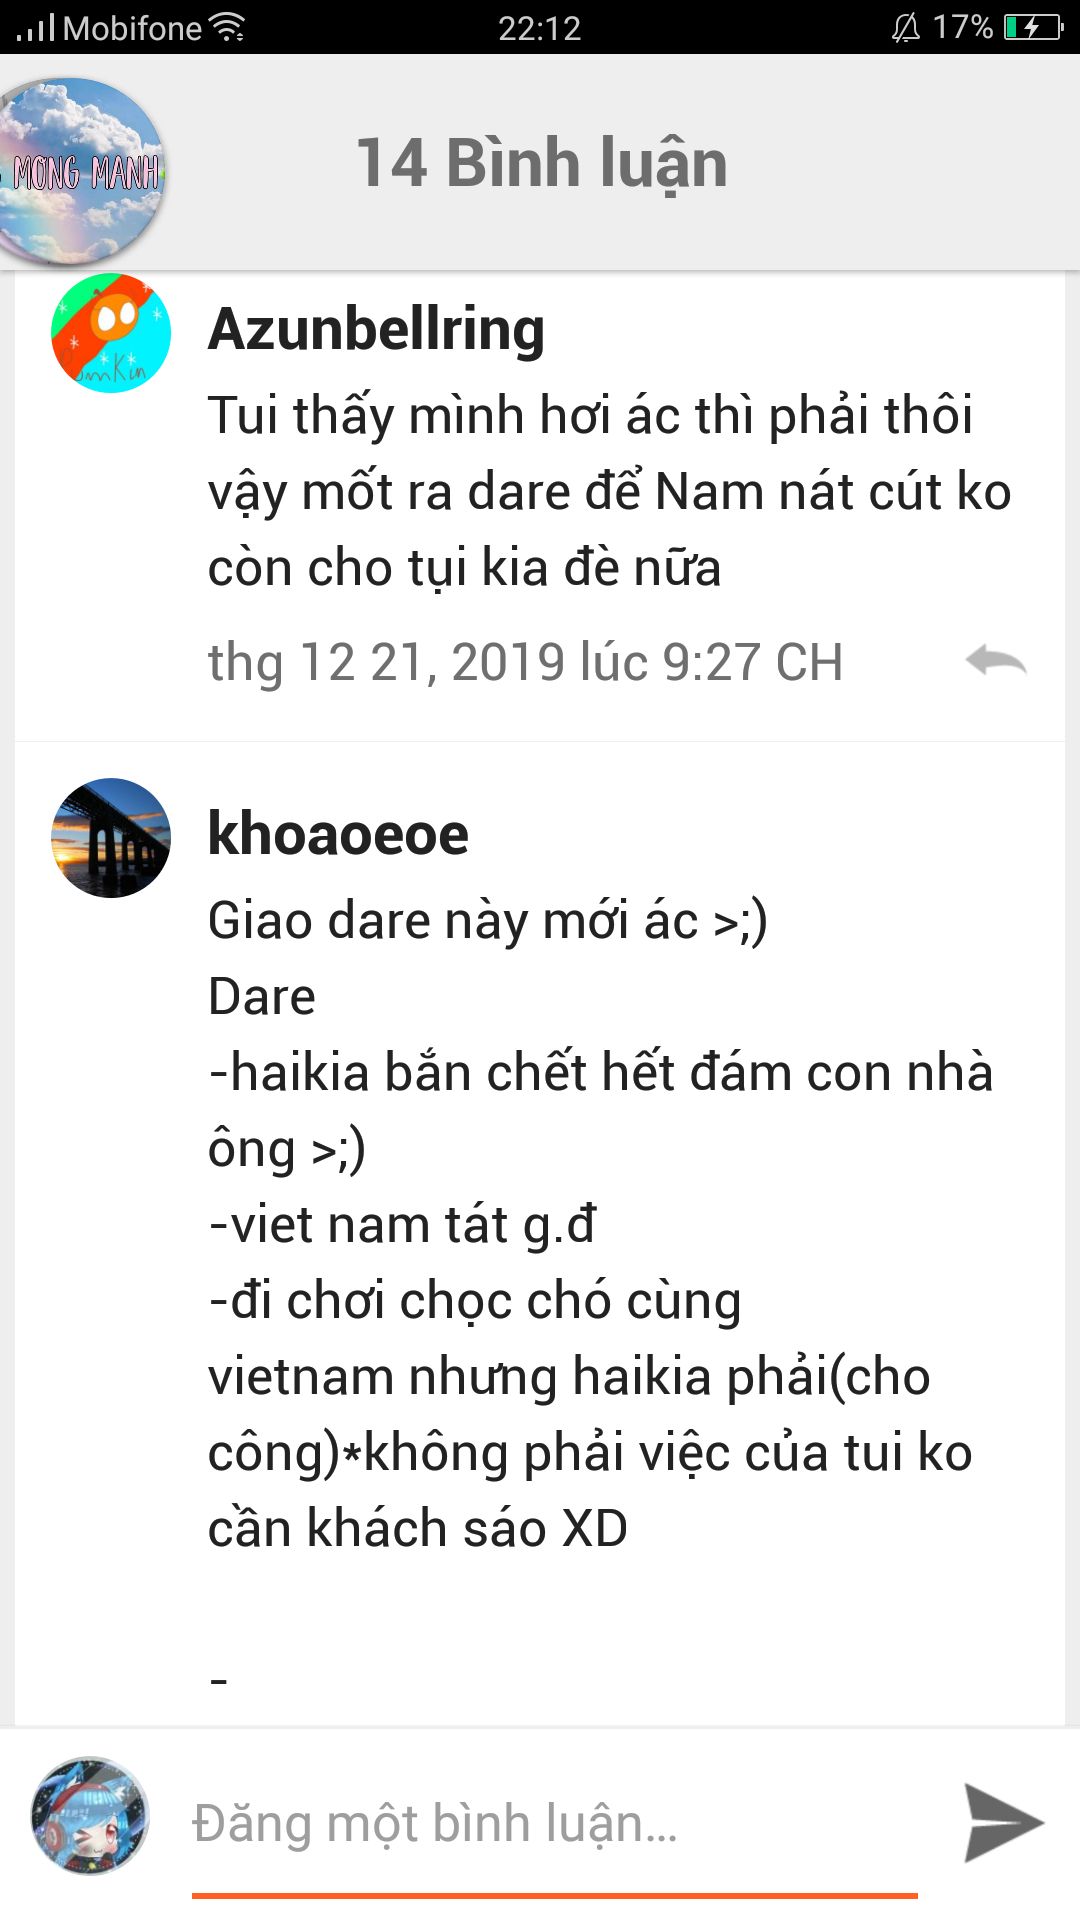1080x1920 pixels.
Task: Tap the Mong Manh cloud avatar in header
Action: pos(80,172)
